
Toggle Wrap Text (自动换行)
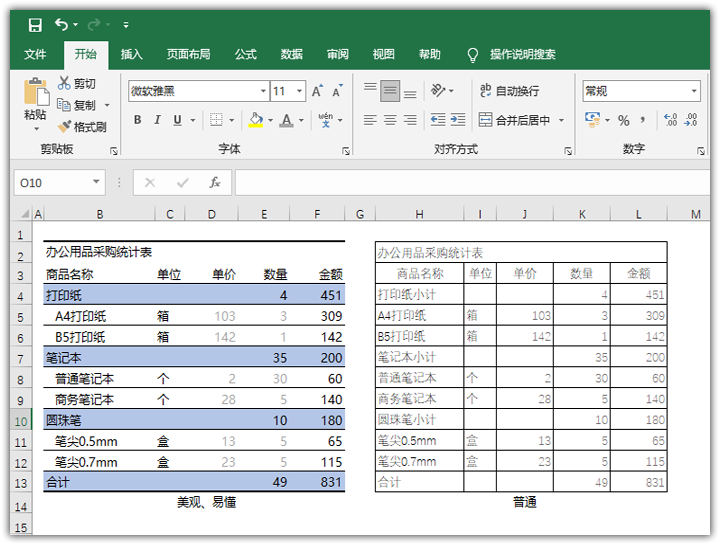pyautogui.click(x=509, y=91)
